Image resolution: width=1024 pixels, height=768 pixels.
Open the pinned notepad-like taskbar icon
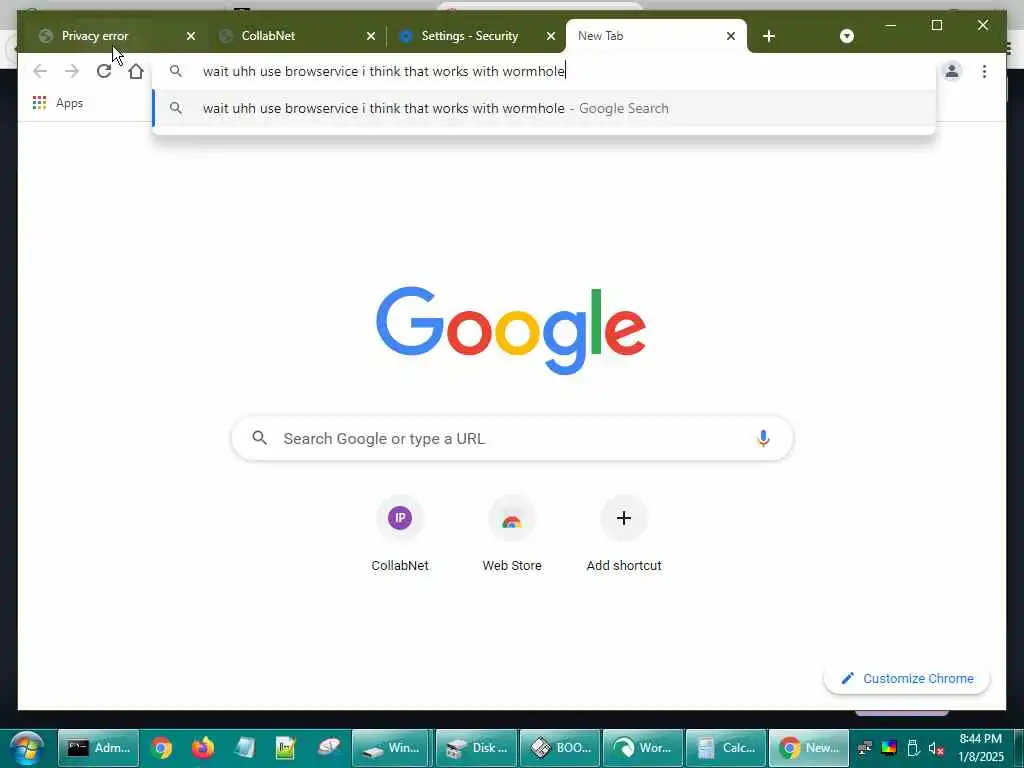pyautogui.click(x=244, y=748)
